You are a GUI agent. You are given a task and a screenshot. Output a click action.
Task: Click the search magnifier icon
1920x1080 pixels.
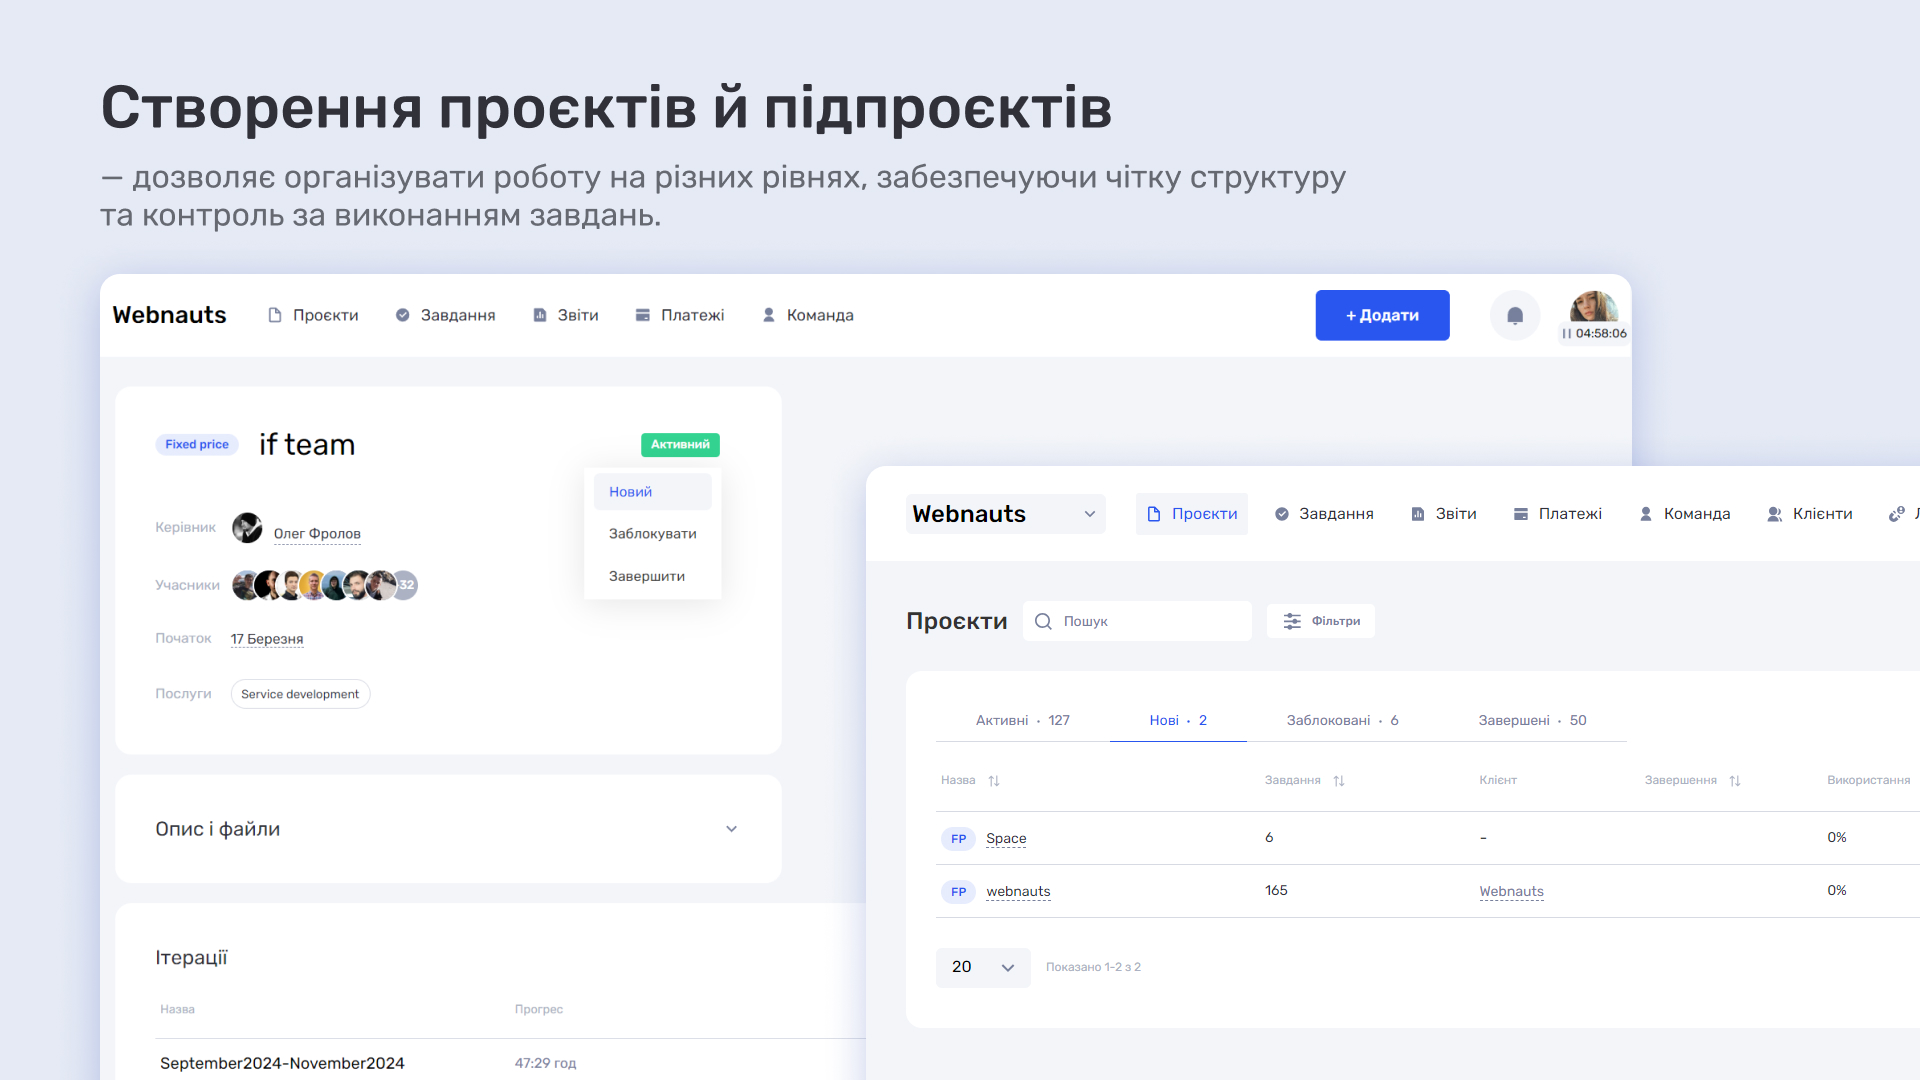point(1043,621)
